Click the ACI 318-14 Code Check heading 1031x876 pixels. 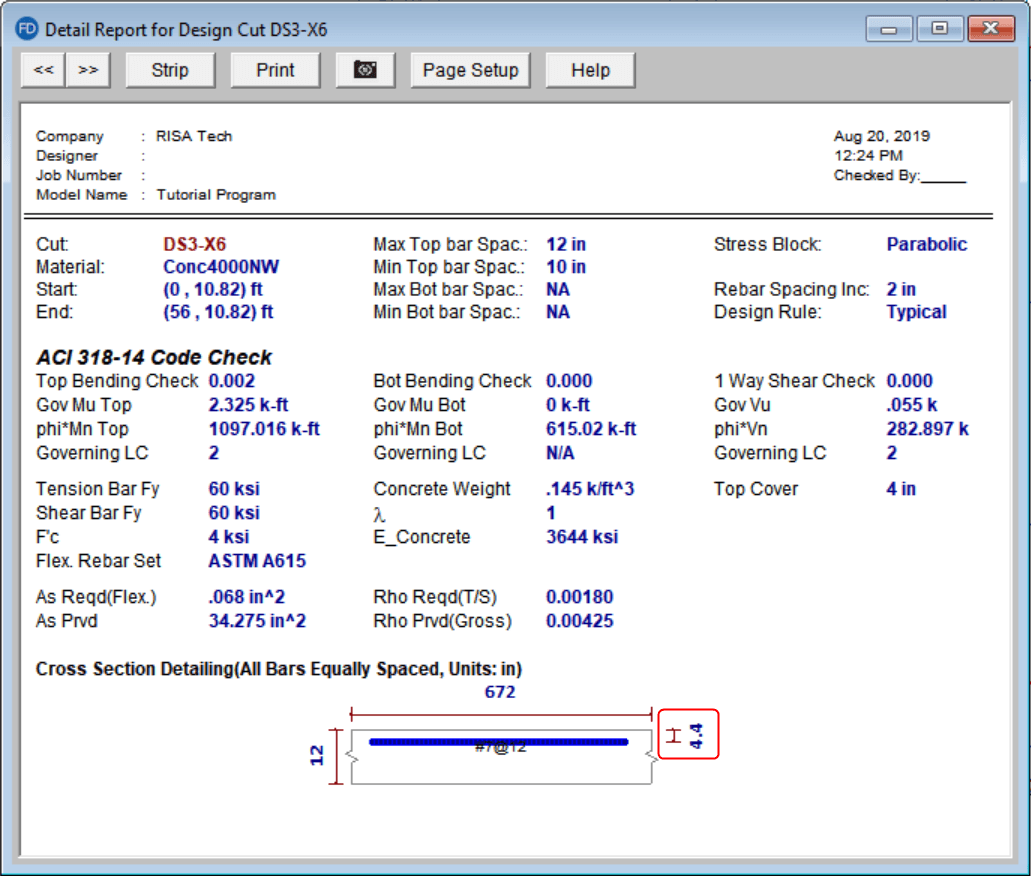[154, 357]
